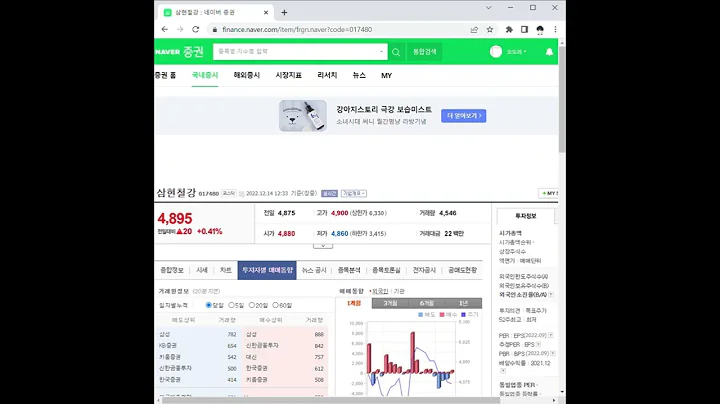Switch to the 종합정보 tab
The image size is (720, 404).
tap(172, 270)
